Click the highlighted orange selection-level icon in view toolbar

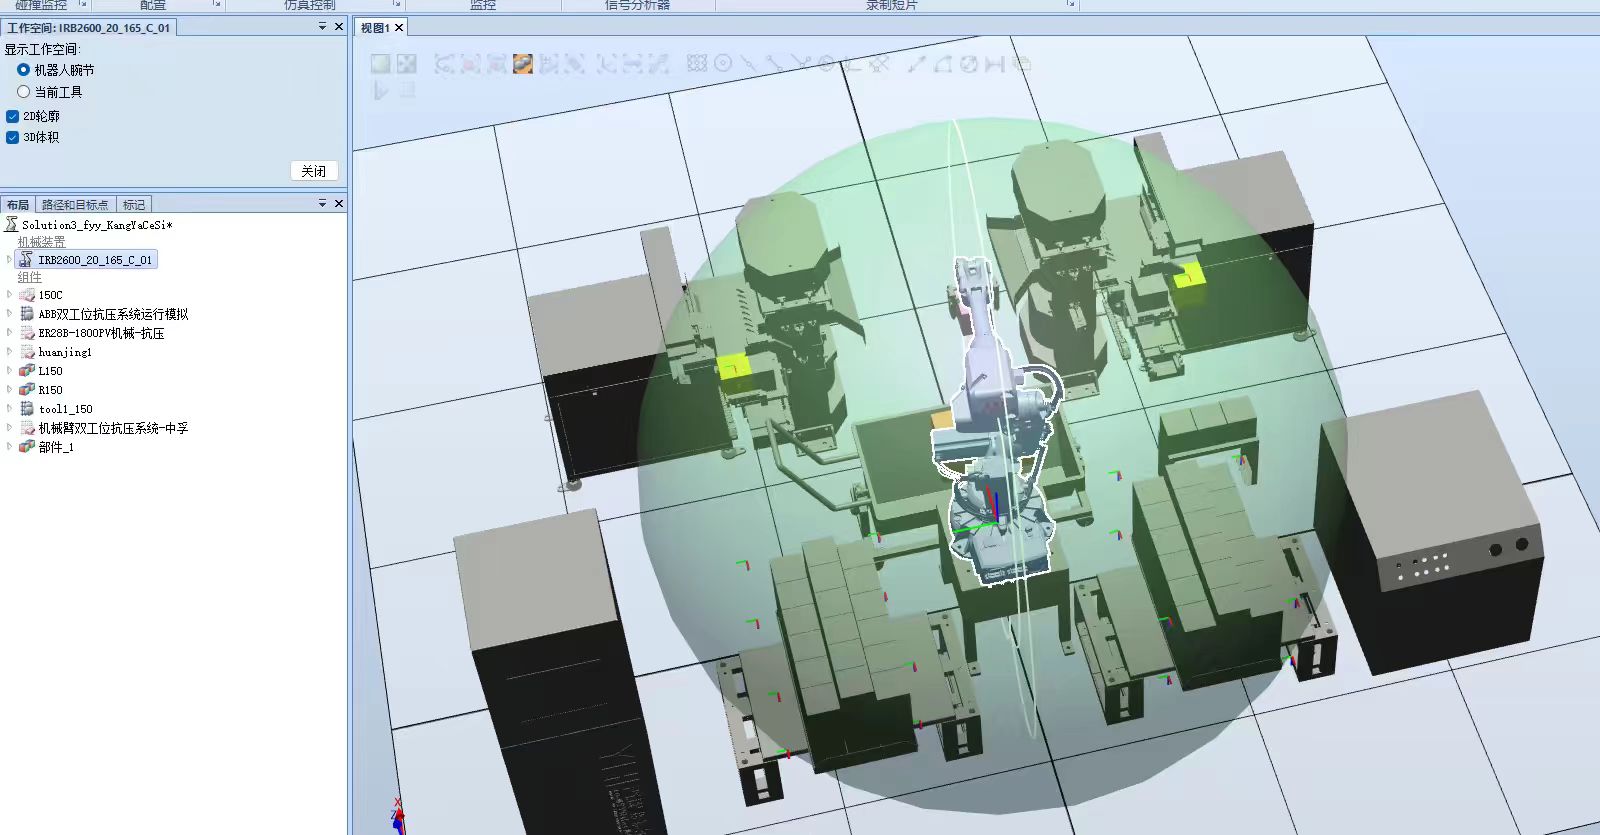point(522,64)
